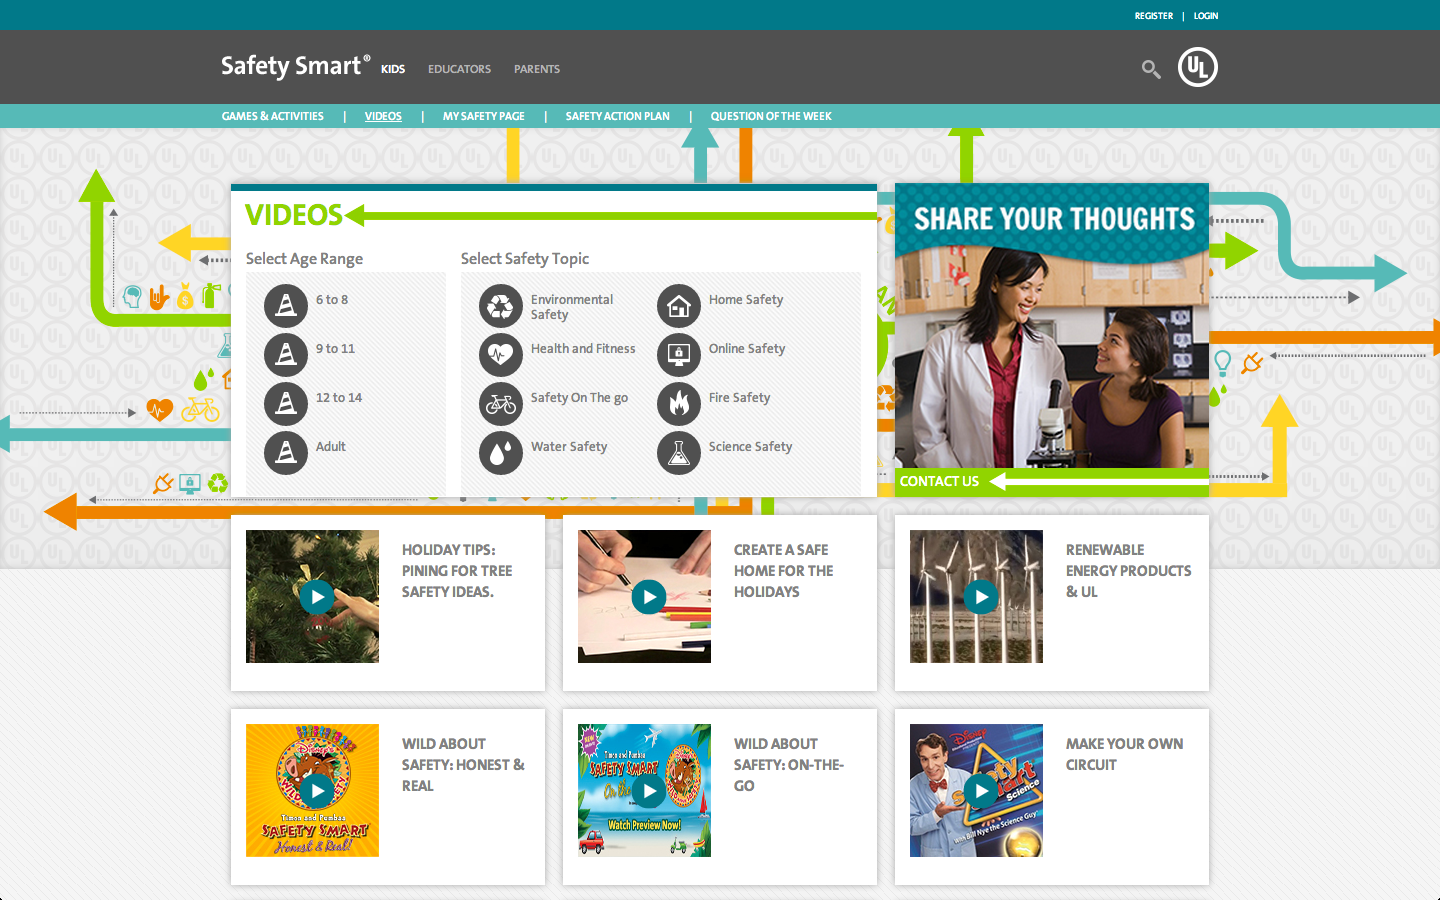This screenshot has width=1440, height=900.
Task: Click Create a Safe Home title text
Action: (783, 571)
